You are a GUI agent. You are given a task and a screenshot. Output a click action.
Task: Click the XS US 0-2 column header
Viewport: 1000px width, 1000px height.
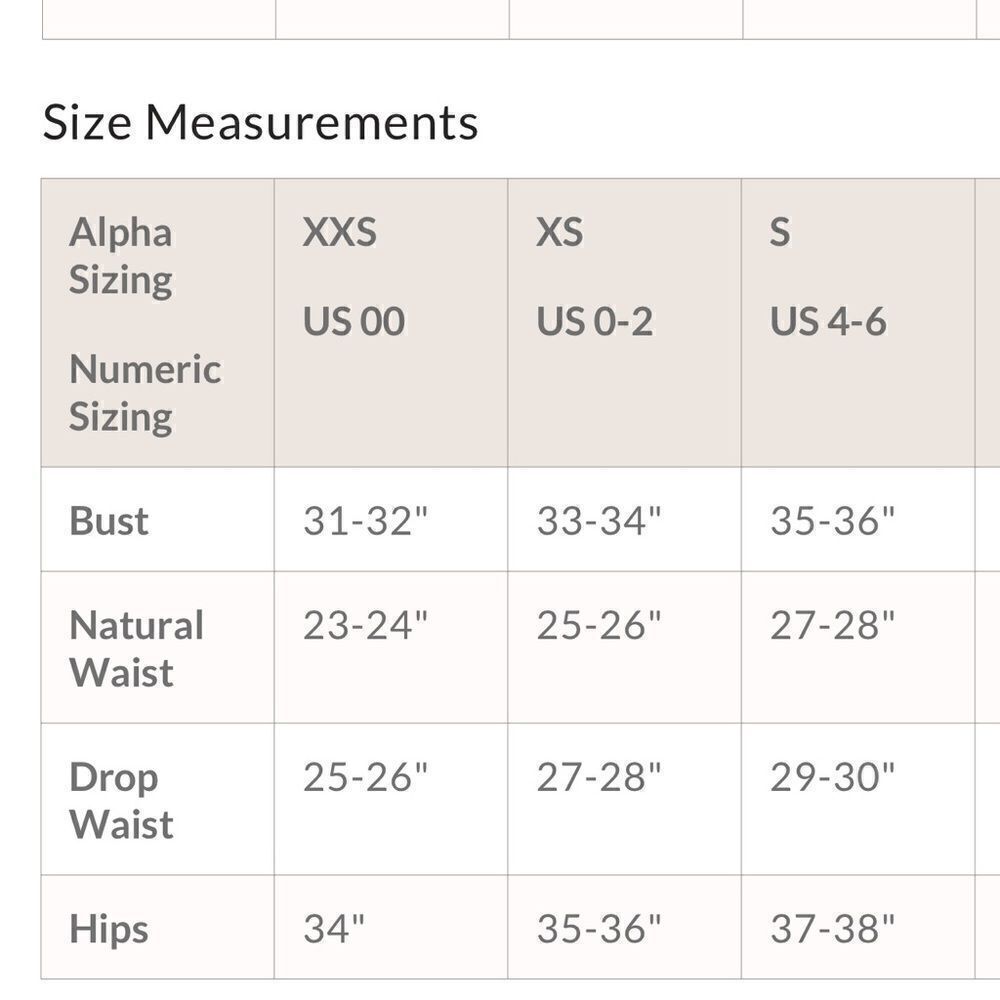[624, 323]
